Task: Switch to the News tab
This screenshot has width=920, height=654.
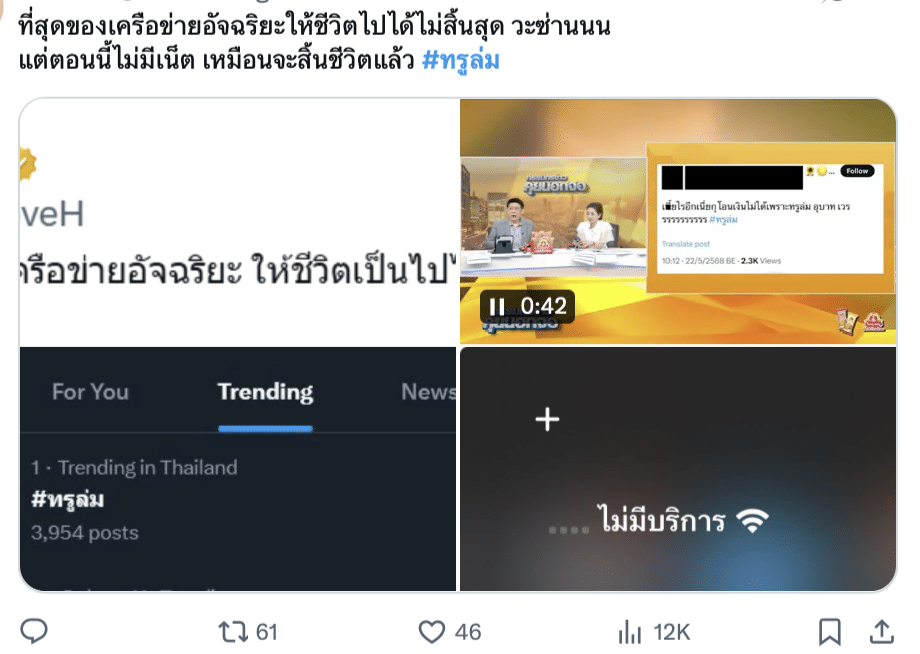Action: (x=428, y=392)
